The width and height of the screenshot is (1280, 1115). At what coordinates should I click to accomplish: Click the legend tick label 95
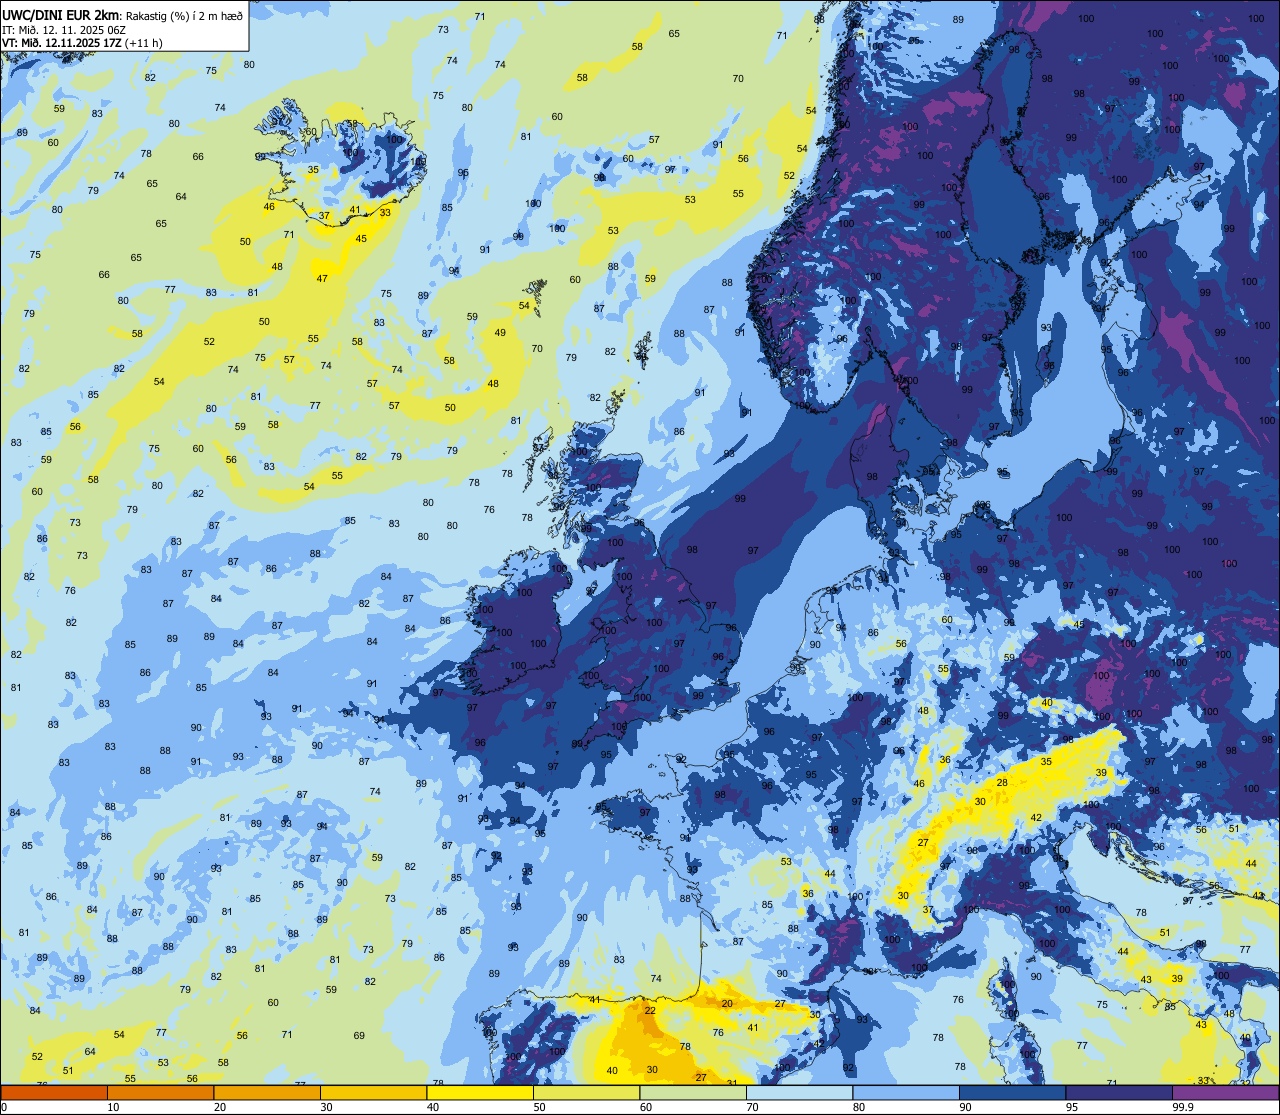(x=1072, y=1107)
